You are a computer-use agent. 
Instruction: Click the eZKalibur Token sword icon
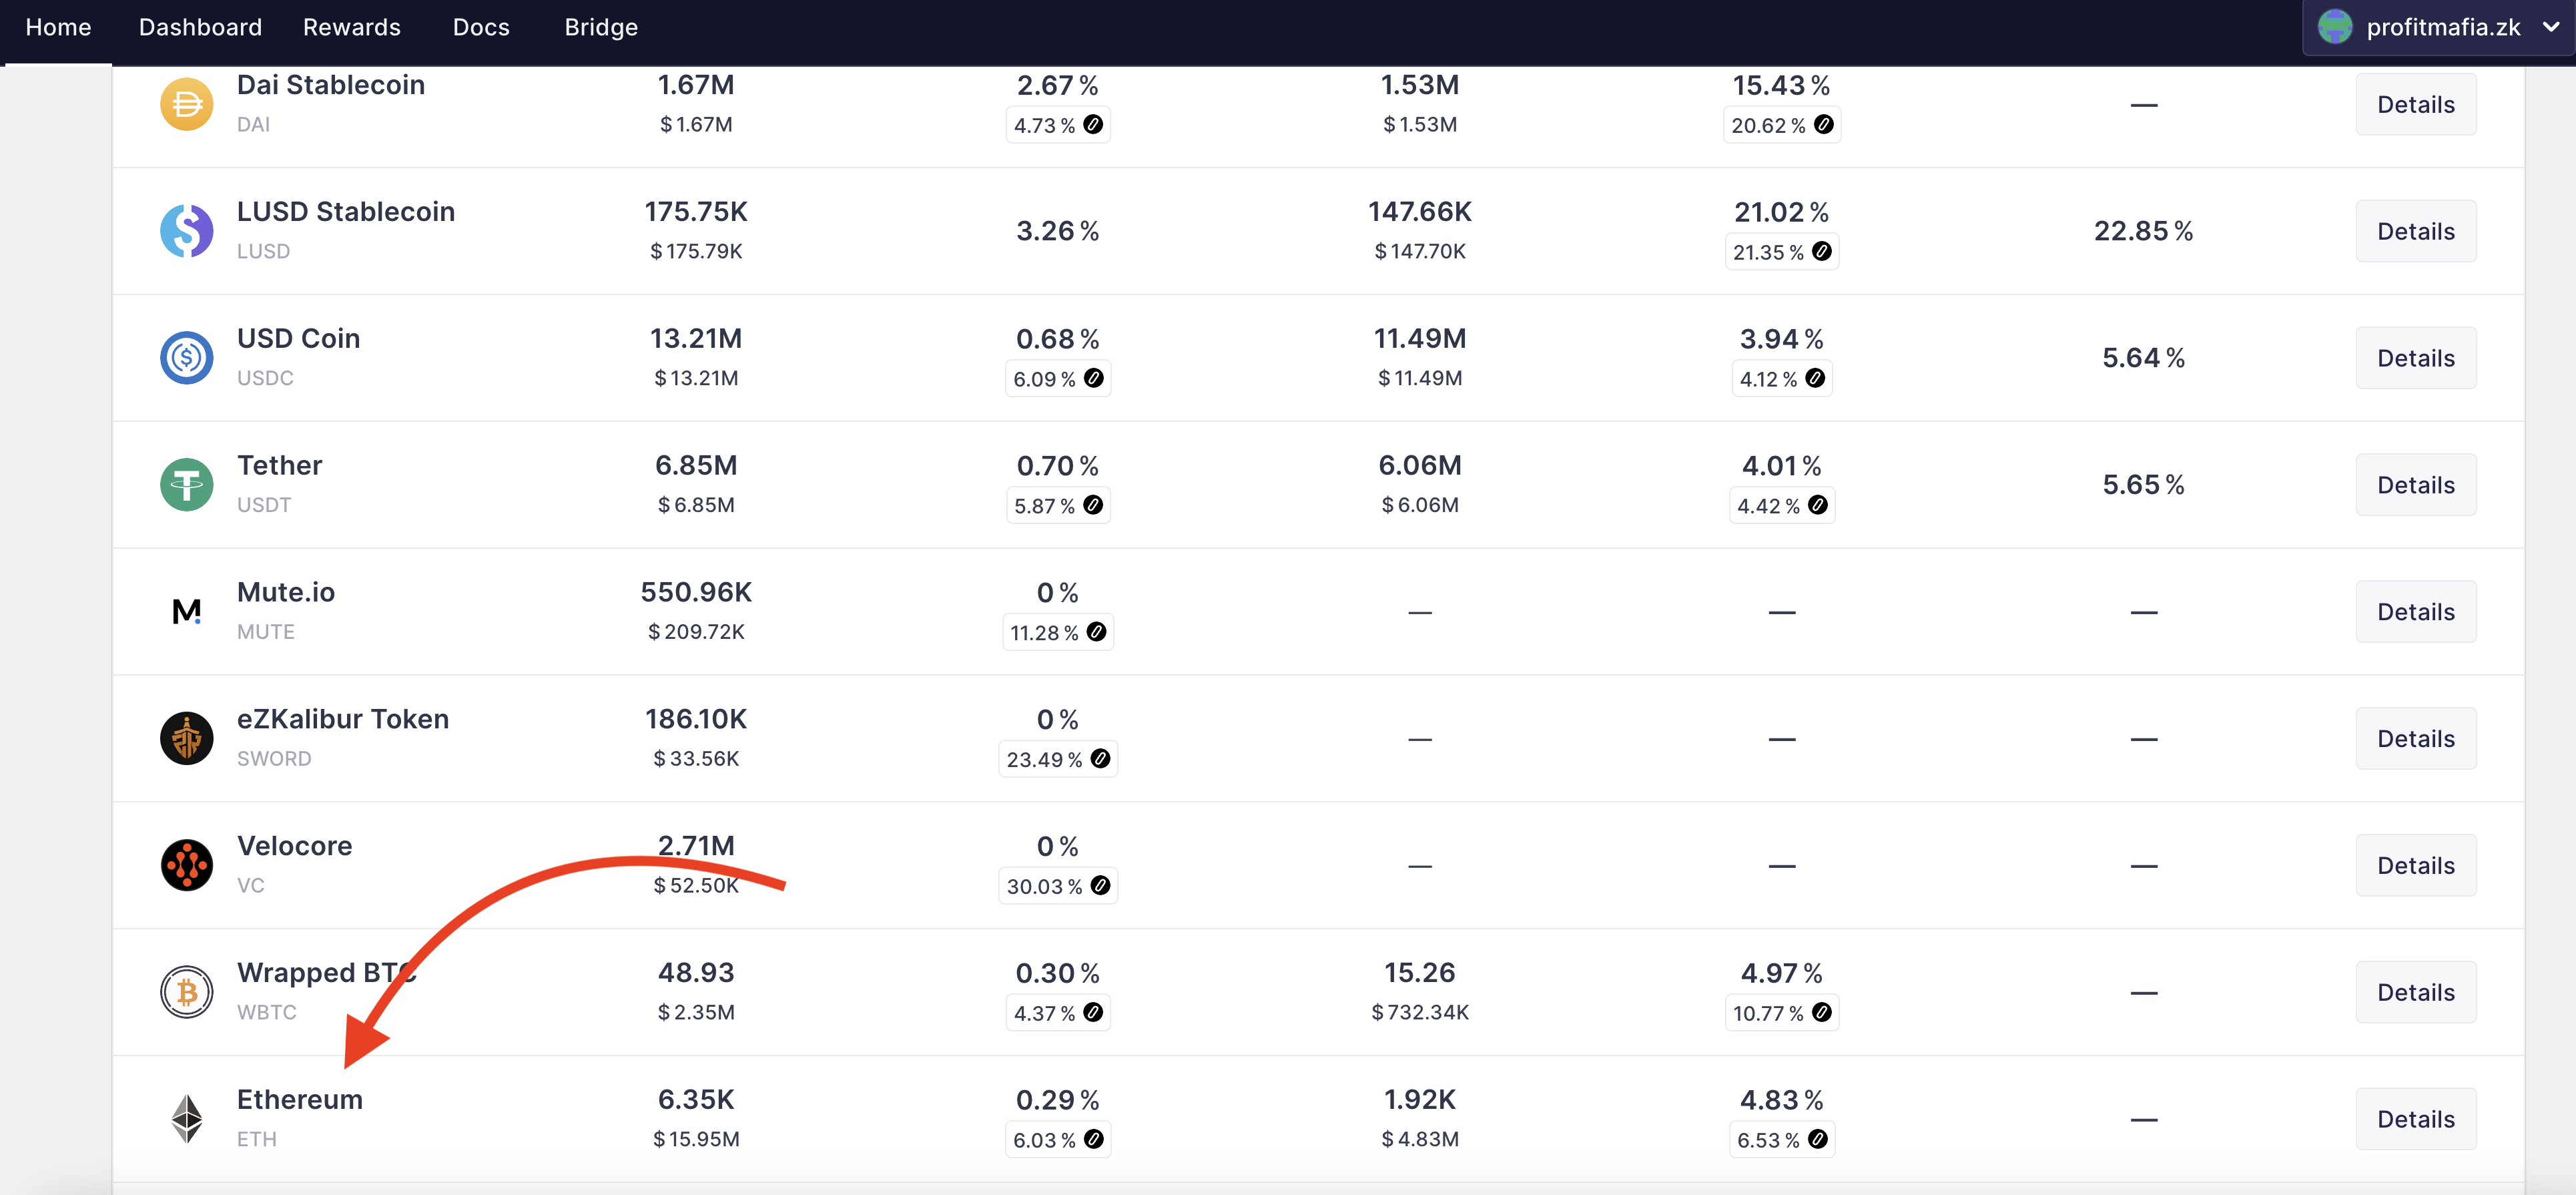pyautogui.click(x=186, y=738)
